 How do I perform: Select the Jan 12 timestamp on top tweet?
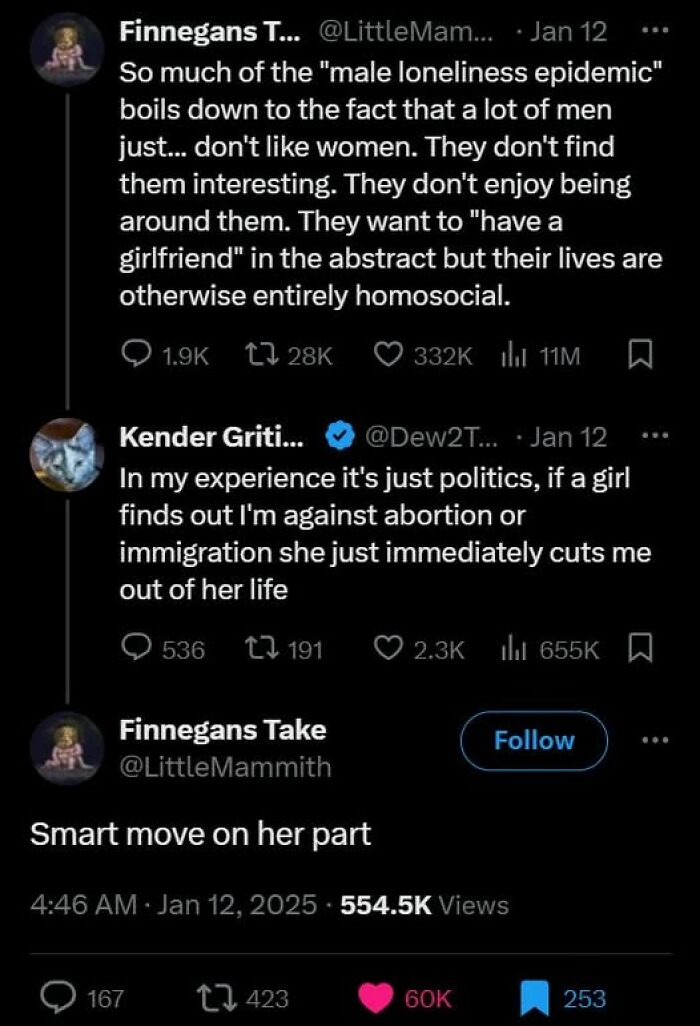coord(567,31)
